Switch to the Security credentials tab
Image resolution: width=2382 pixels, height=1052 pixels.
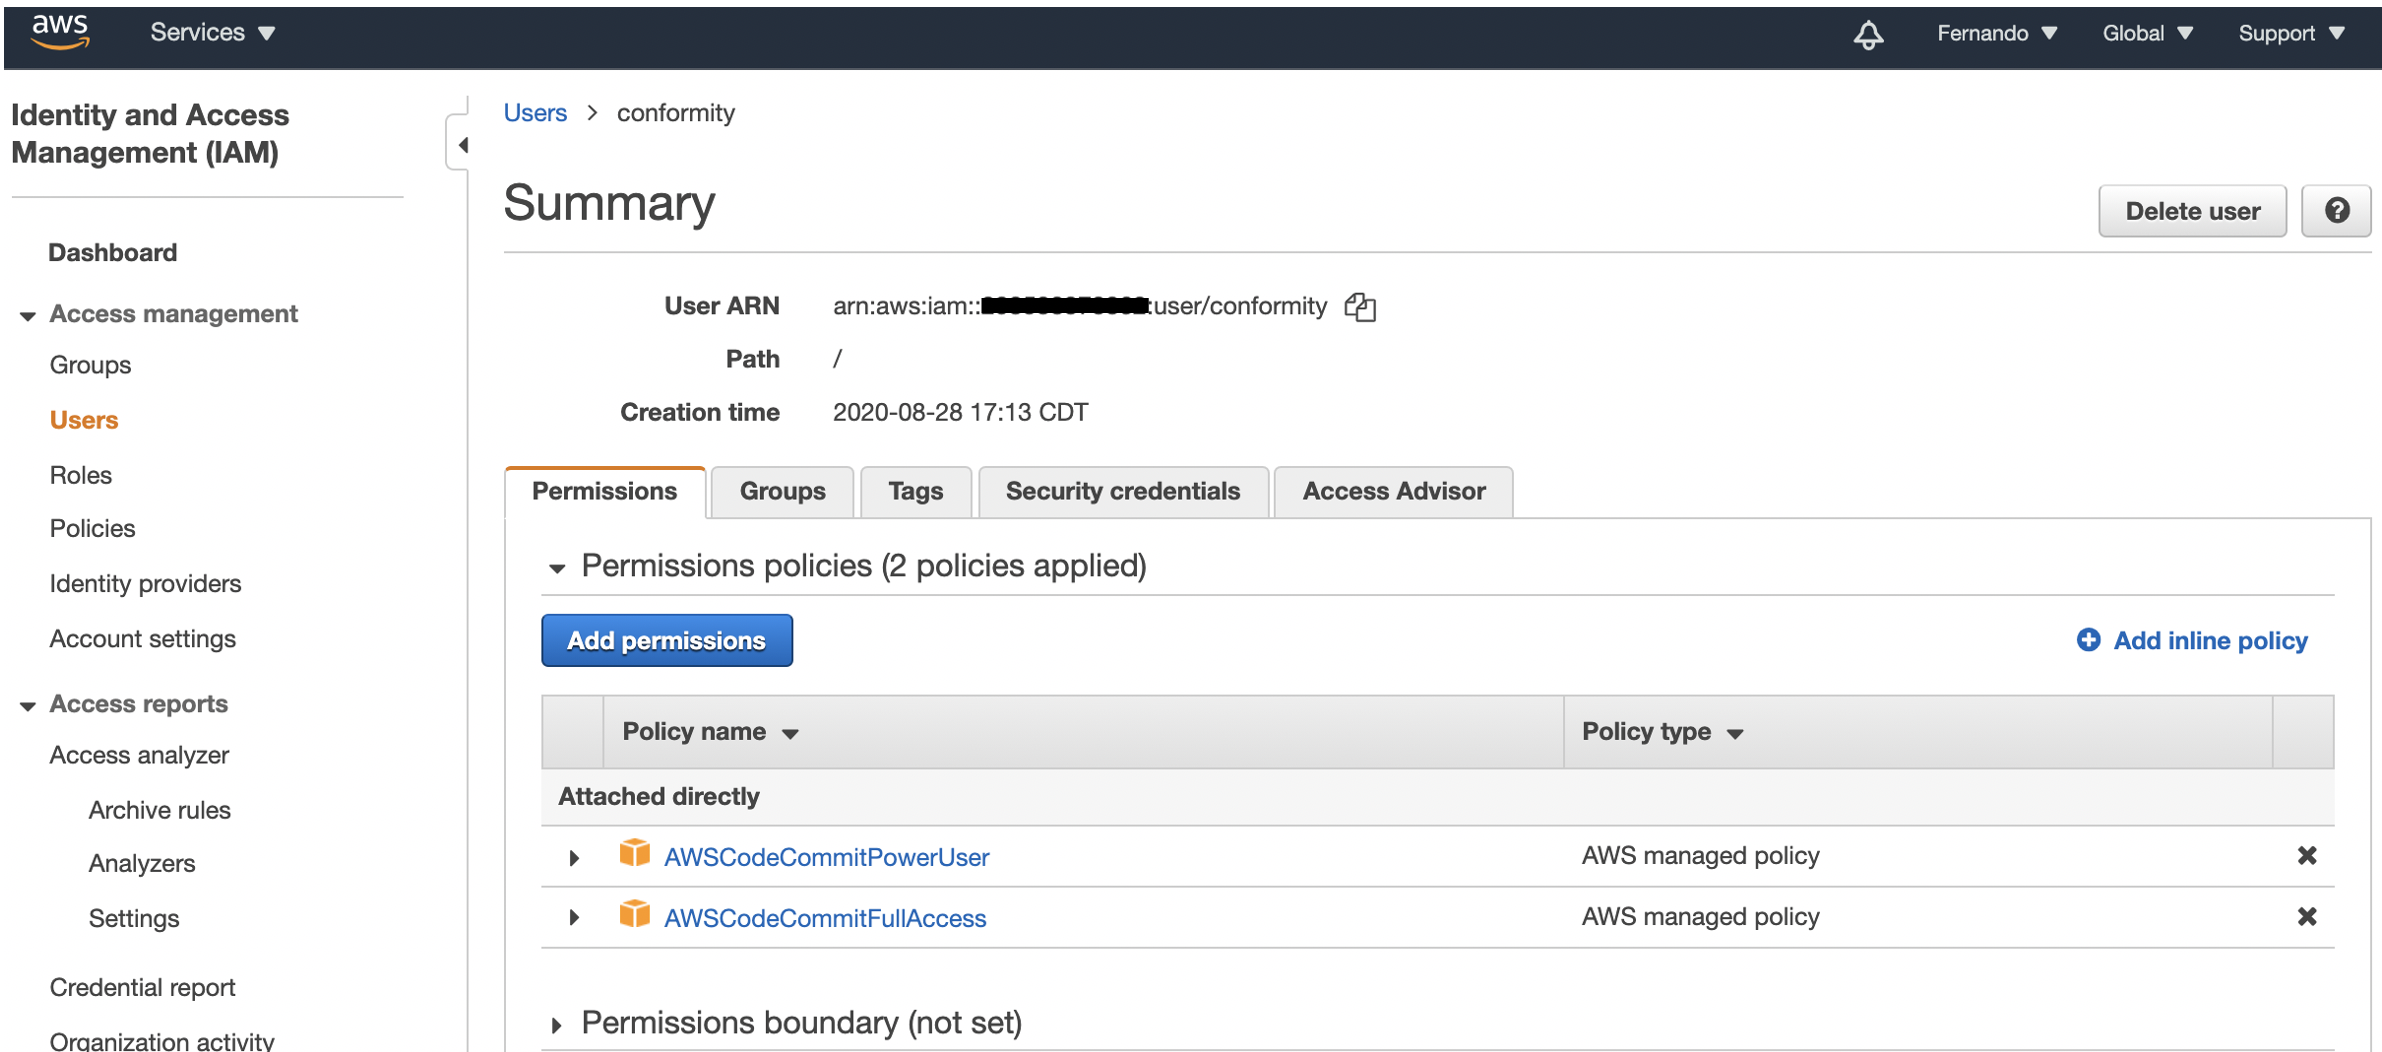(x=1123, y=492)
